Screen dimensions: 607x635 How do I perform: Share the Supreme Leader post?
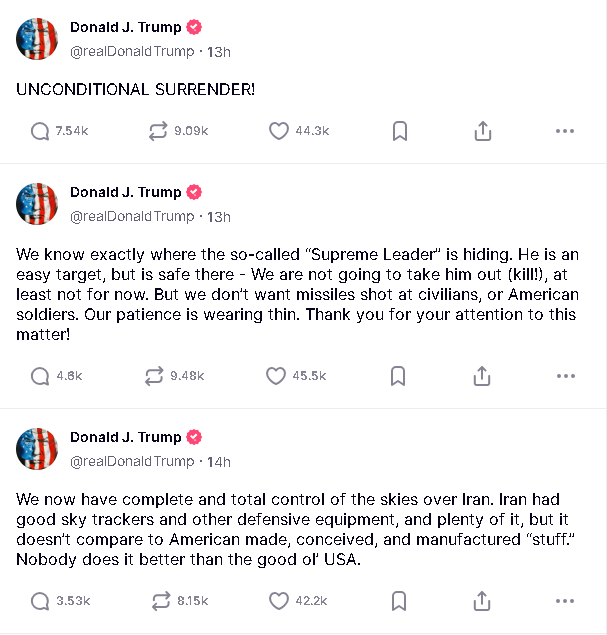[482, 376]
